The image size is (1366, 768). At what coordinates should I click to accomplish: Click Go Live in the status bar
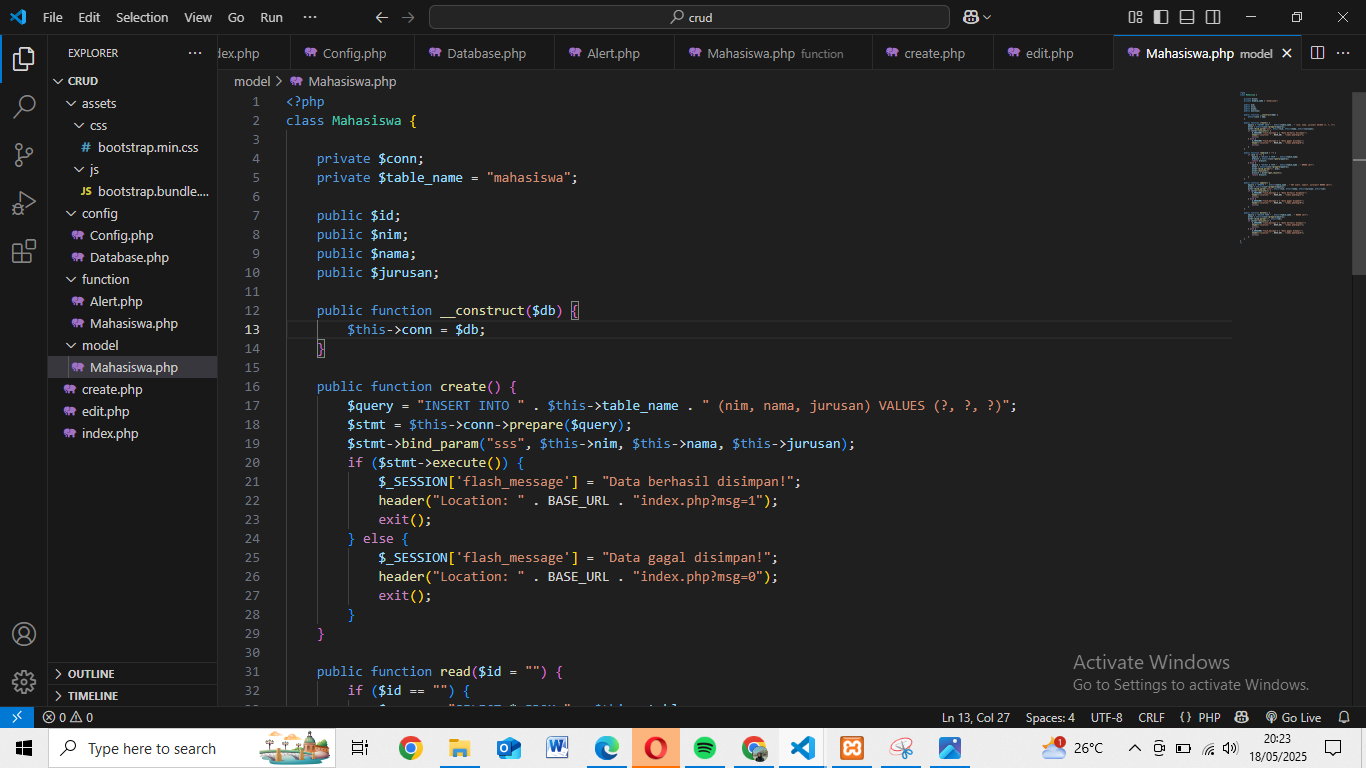point(1295,716)
